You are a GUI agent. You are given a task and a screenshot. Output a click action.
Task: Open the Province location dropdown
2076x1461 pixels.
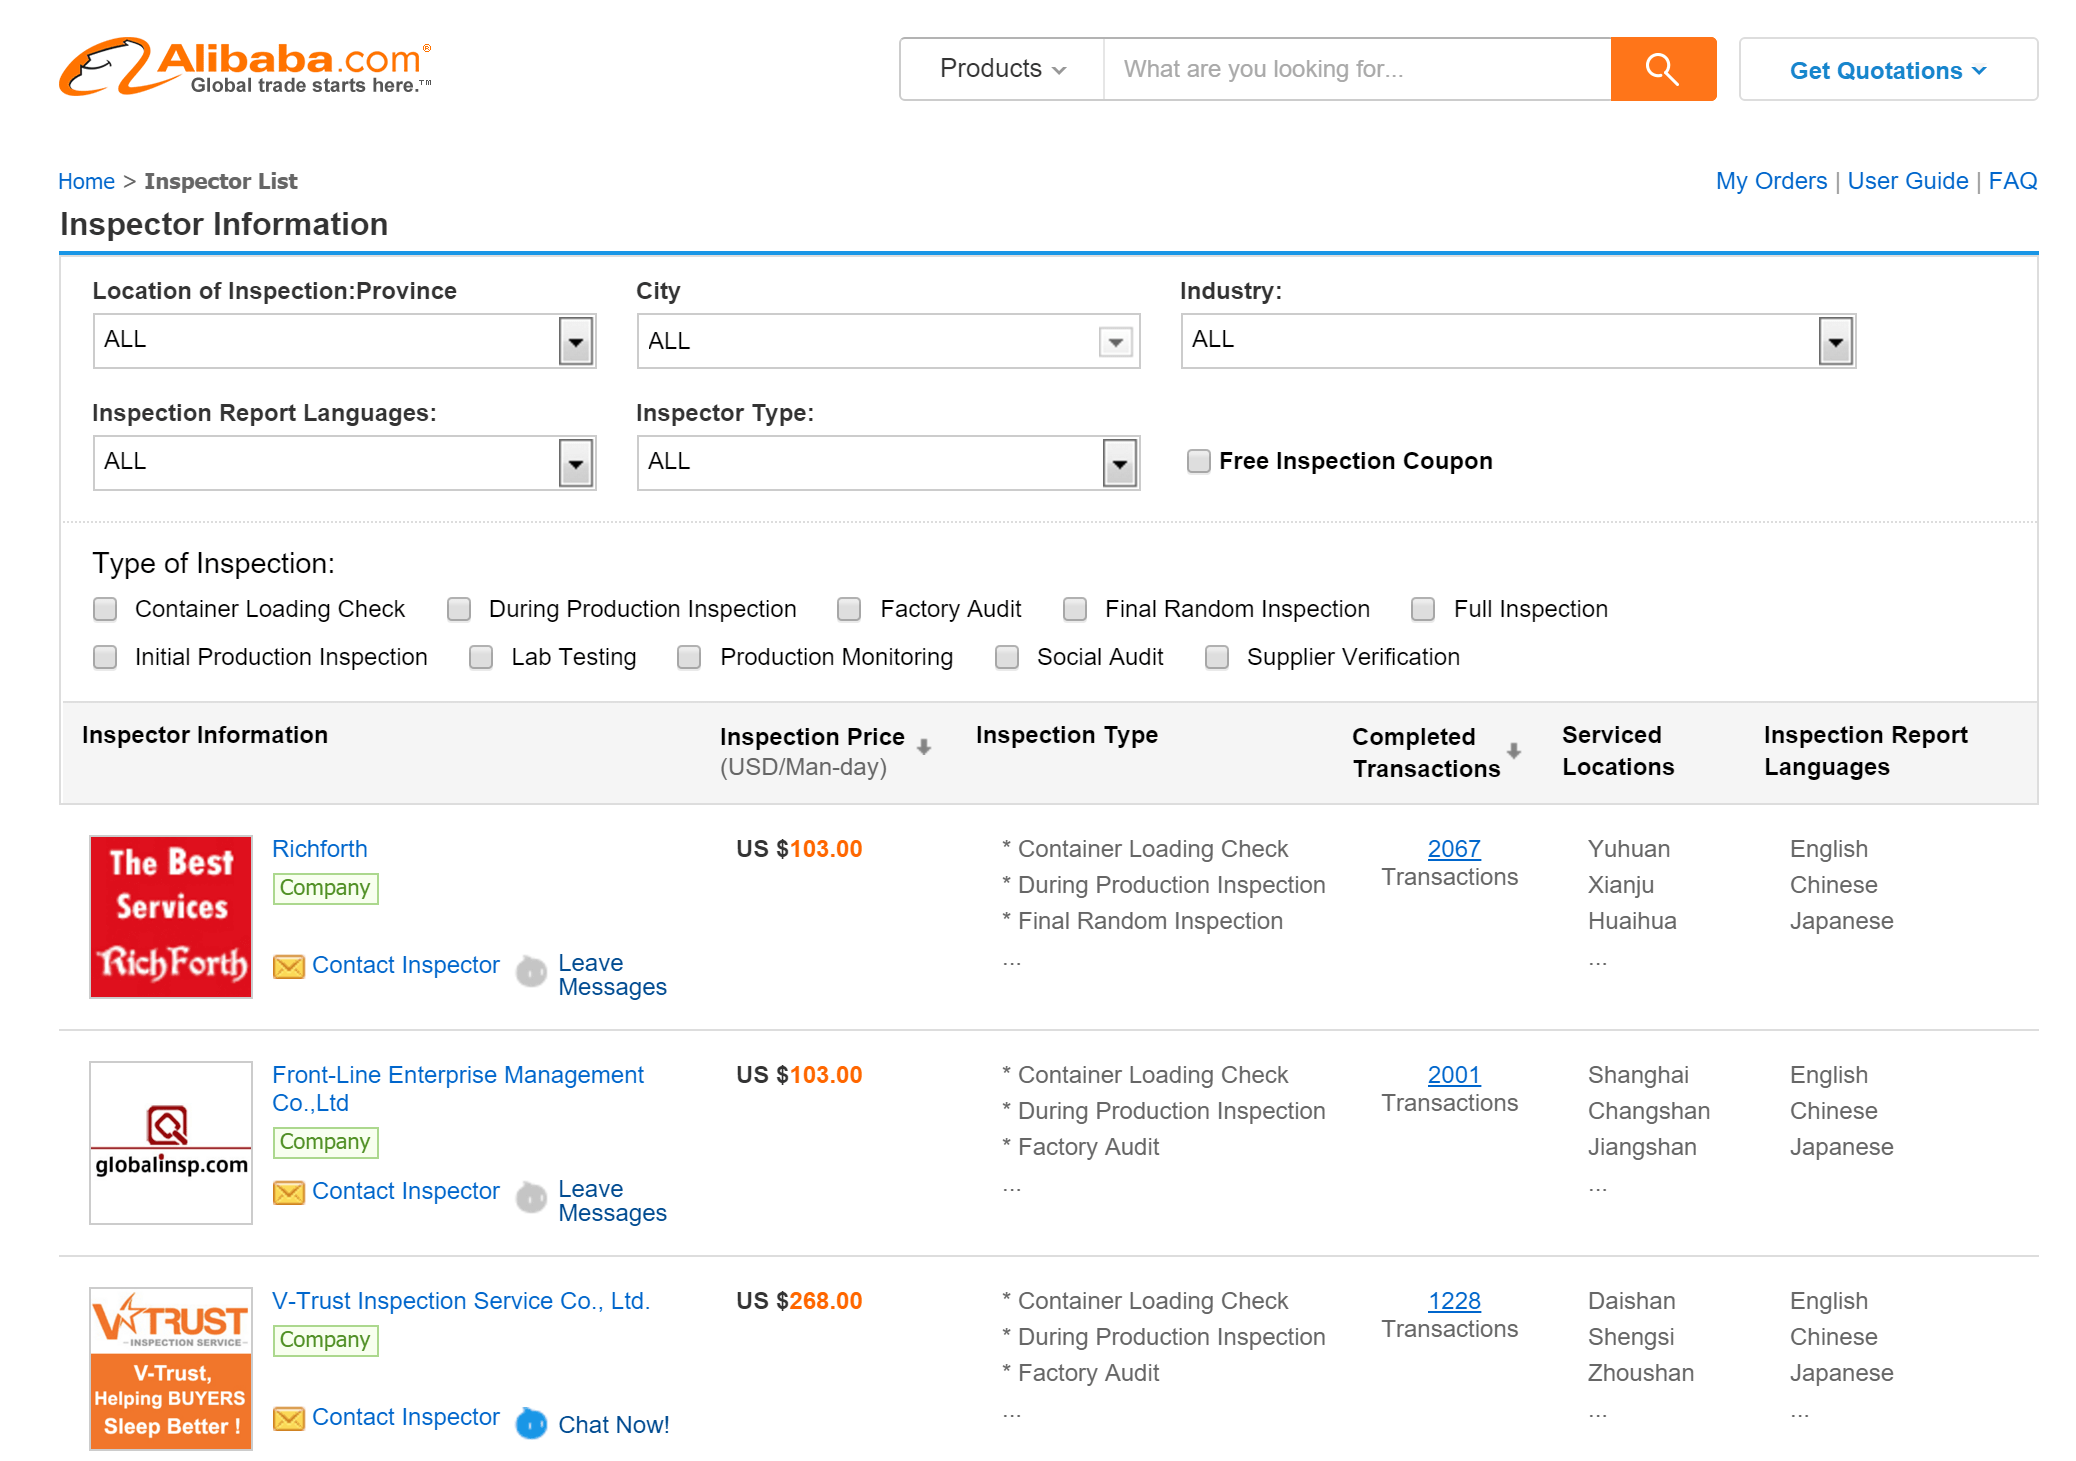click(x=345, y=341)
